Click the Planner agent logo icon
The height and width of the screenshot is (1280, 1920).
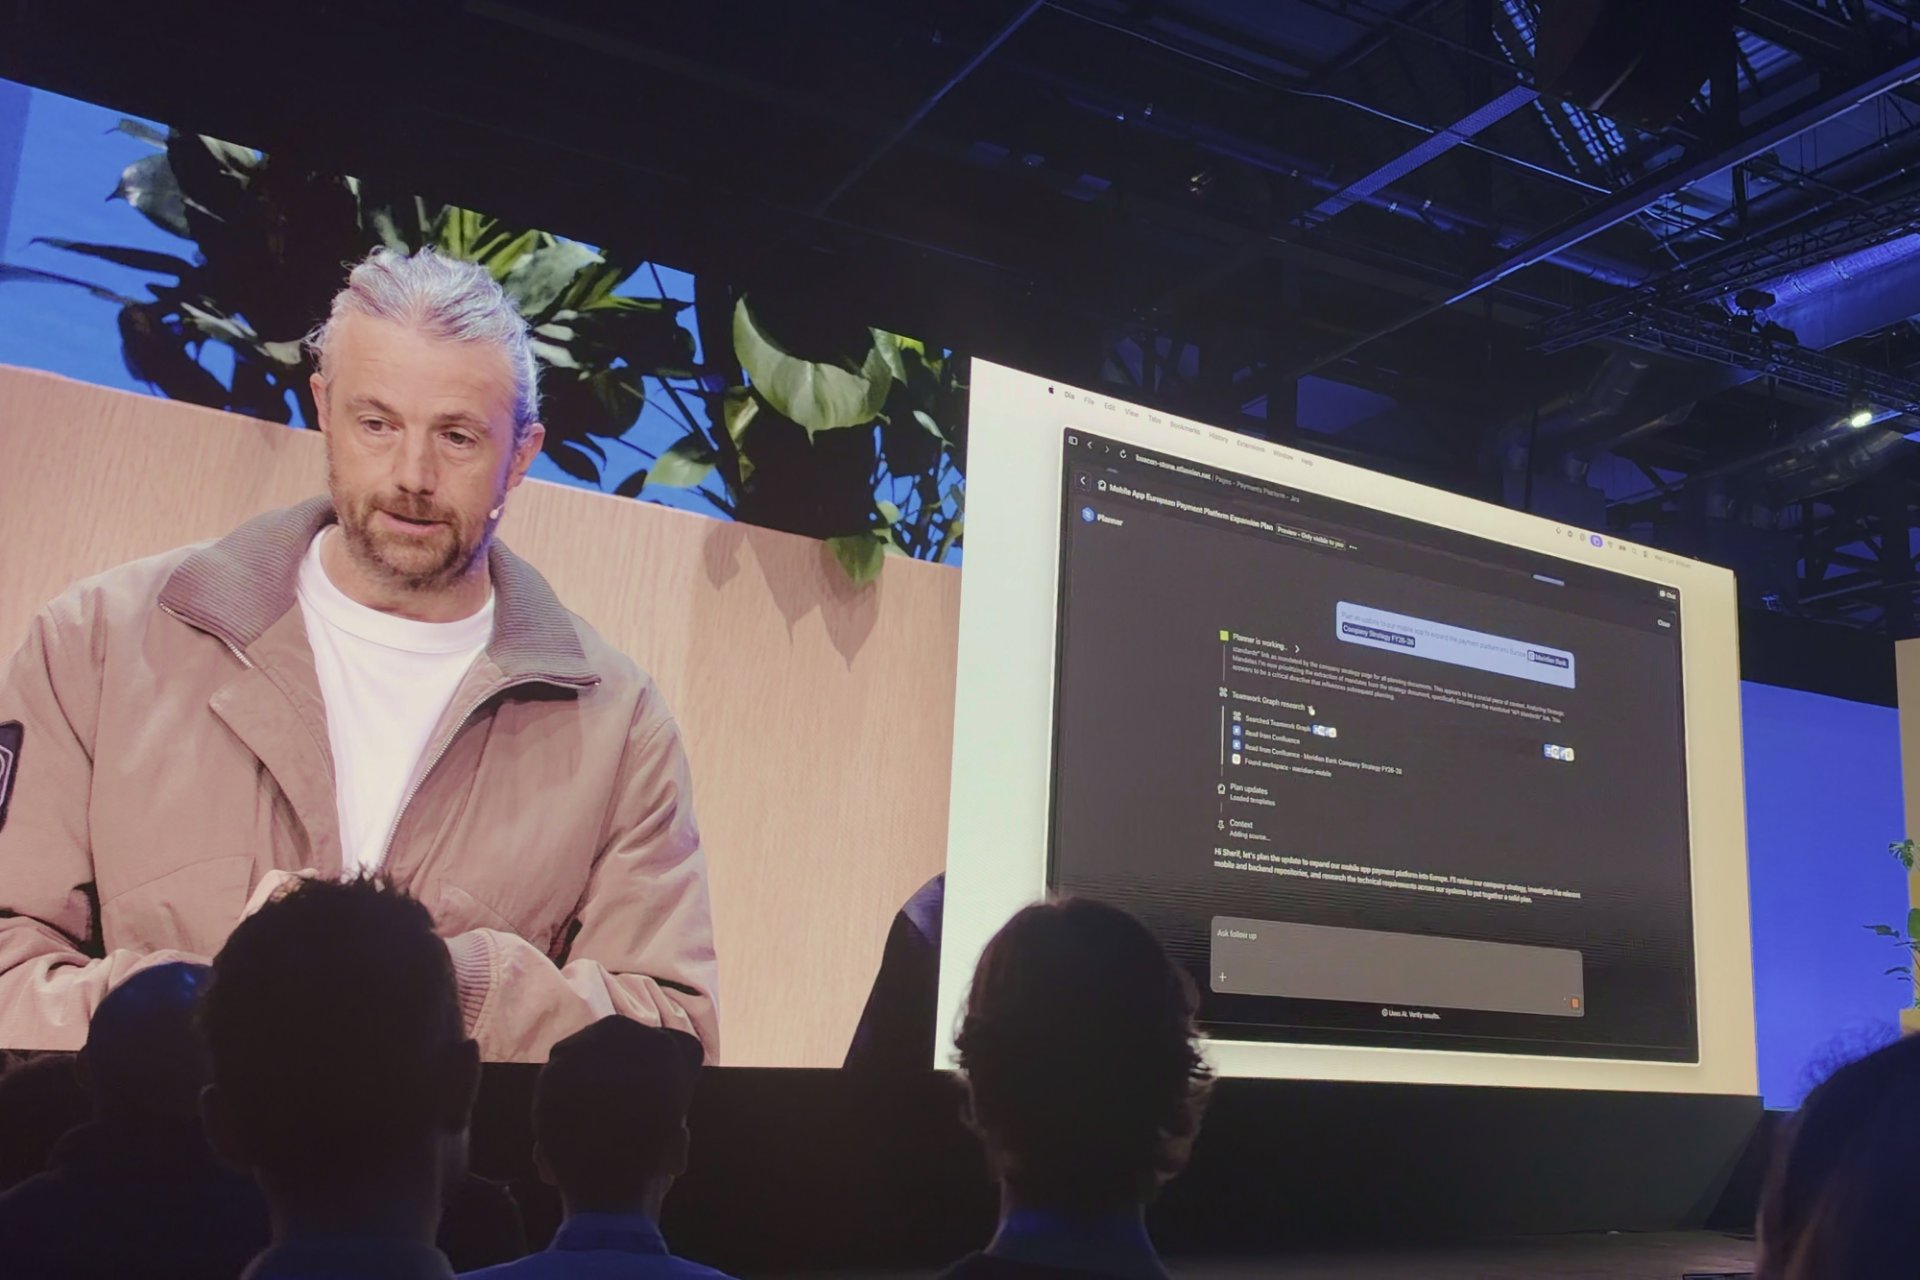[x=1088, y=514]
